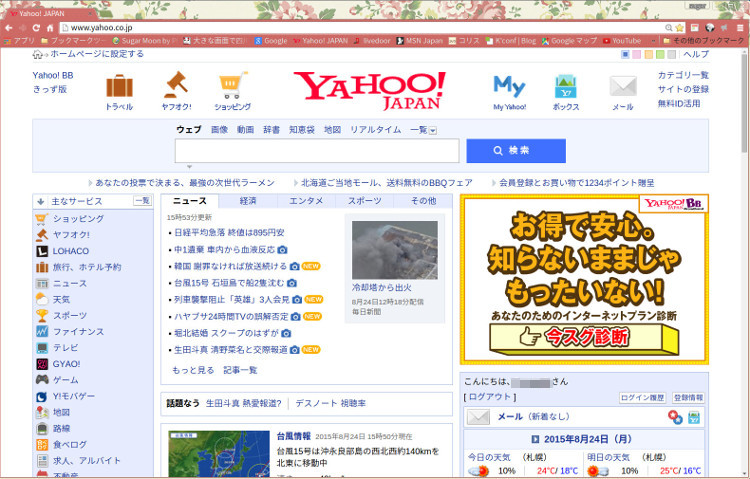Click the sidebar 地図 map icon
The height and width of the screenshot is (479, 750).
(x=42, y=412)
